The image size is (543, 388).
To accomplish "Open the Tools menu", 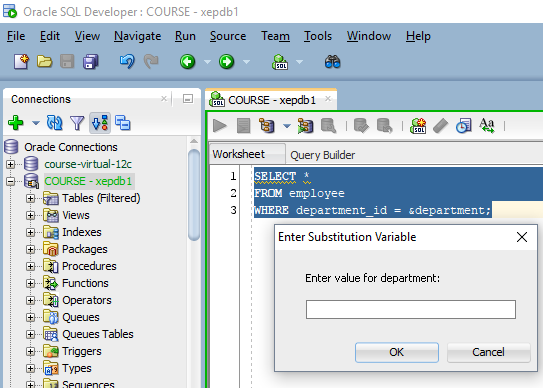I will tap(318, 36).
